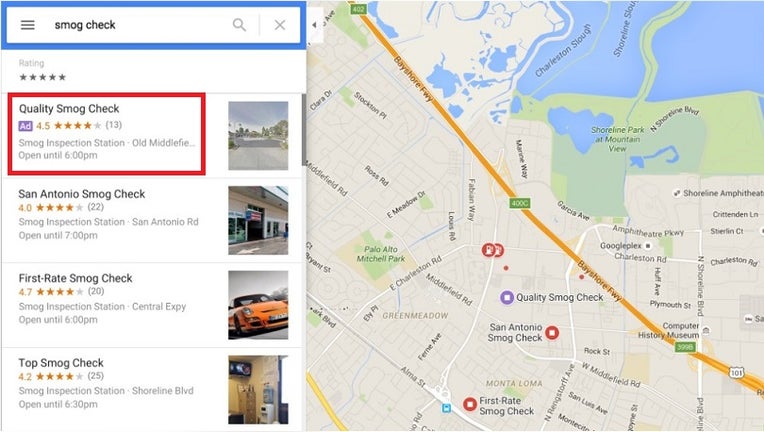Select the Computer History Museum marker
Screen dimensions: 764x432
click(x=706, y=331)
